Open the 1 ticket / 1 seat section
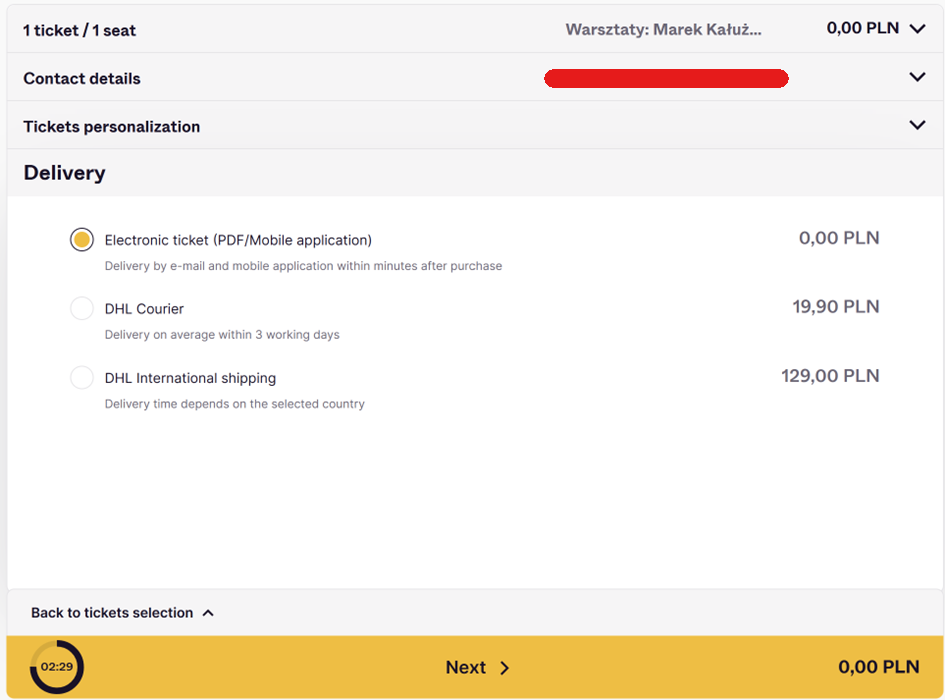 (x=475, y=29)
